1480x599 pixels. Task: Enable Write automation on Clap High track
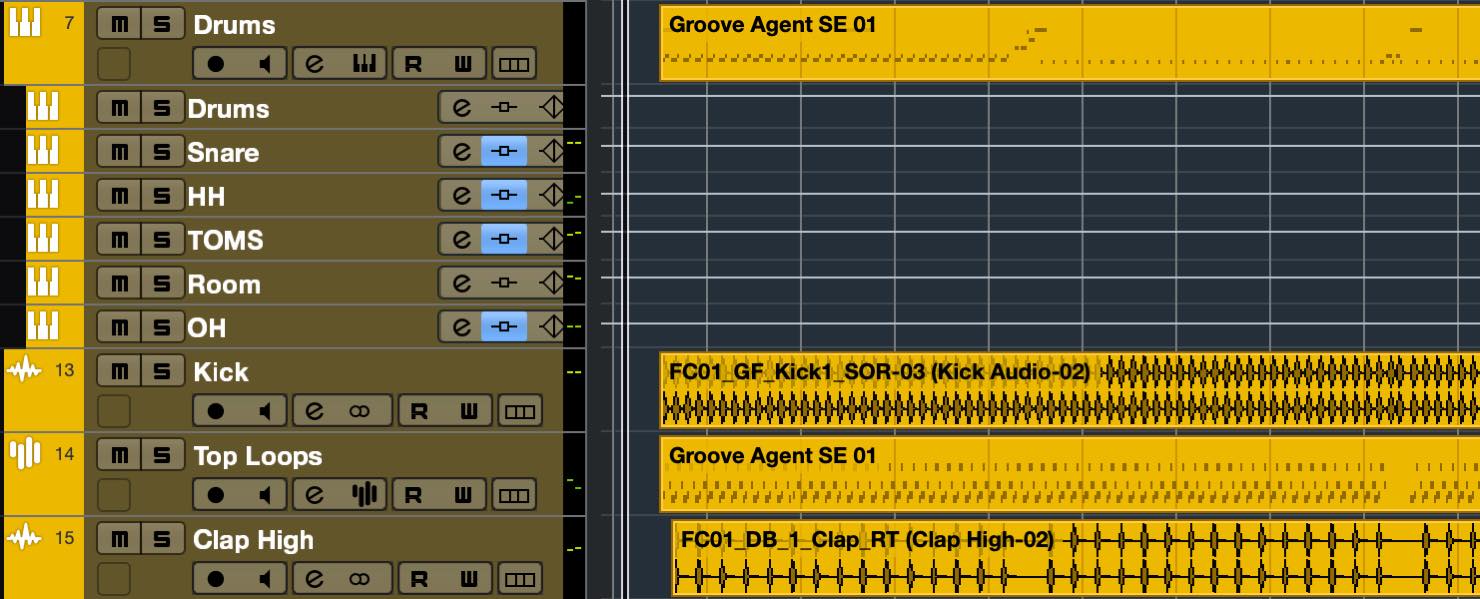pyautogui.click(x=467, y=579)
